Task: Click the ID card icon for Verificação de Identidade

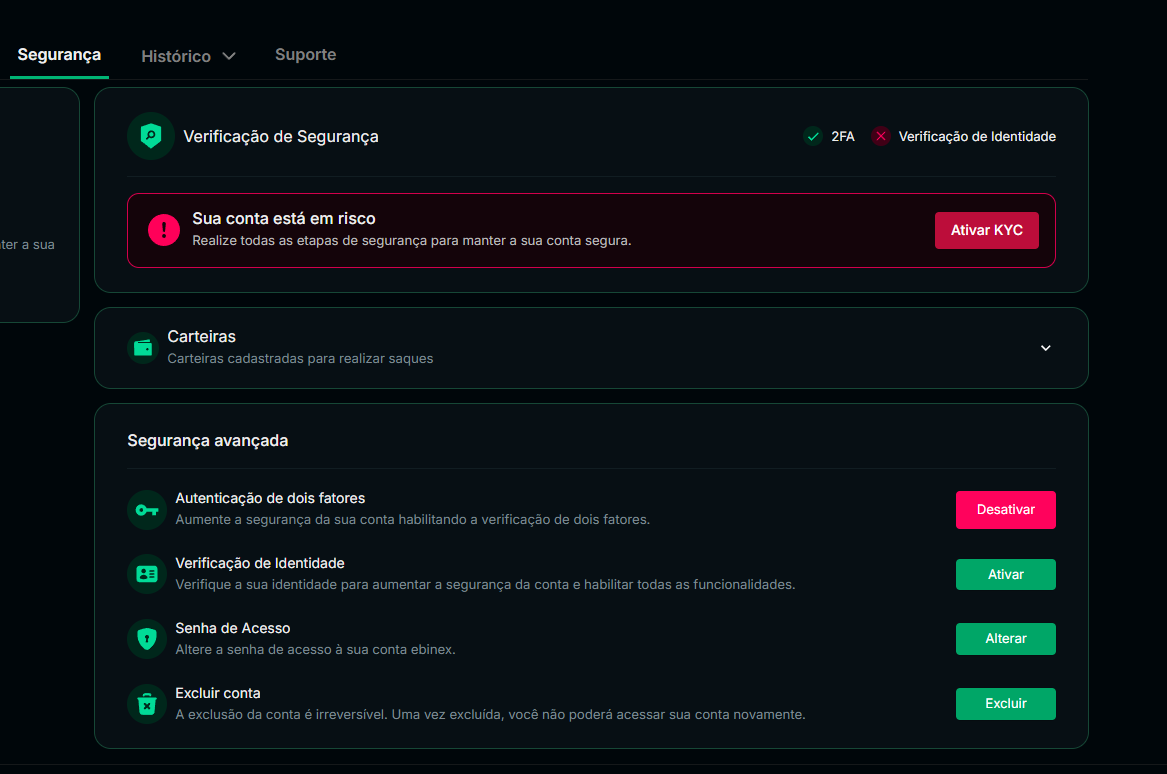Action: (x=147, y=574)
